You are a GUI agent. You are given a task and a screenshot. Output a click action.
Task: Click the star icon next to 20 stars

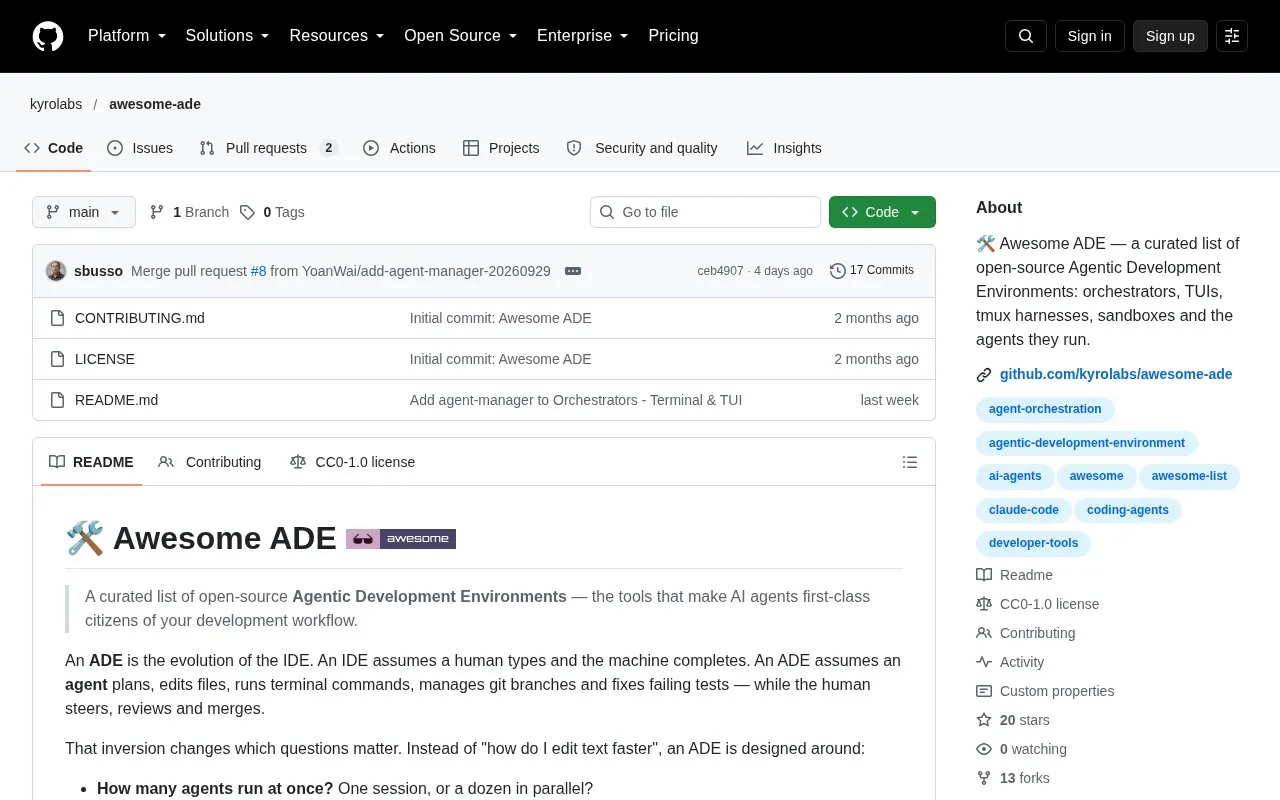(984, 720)
